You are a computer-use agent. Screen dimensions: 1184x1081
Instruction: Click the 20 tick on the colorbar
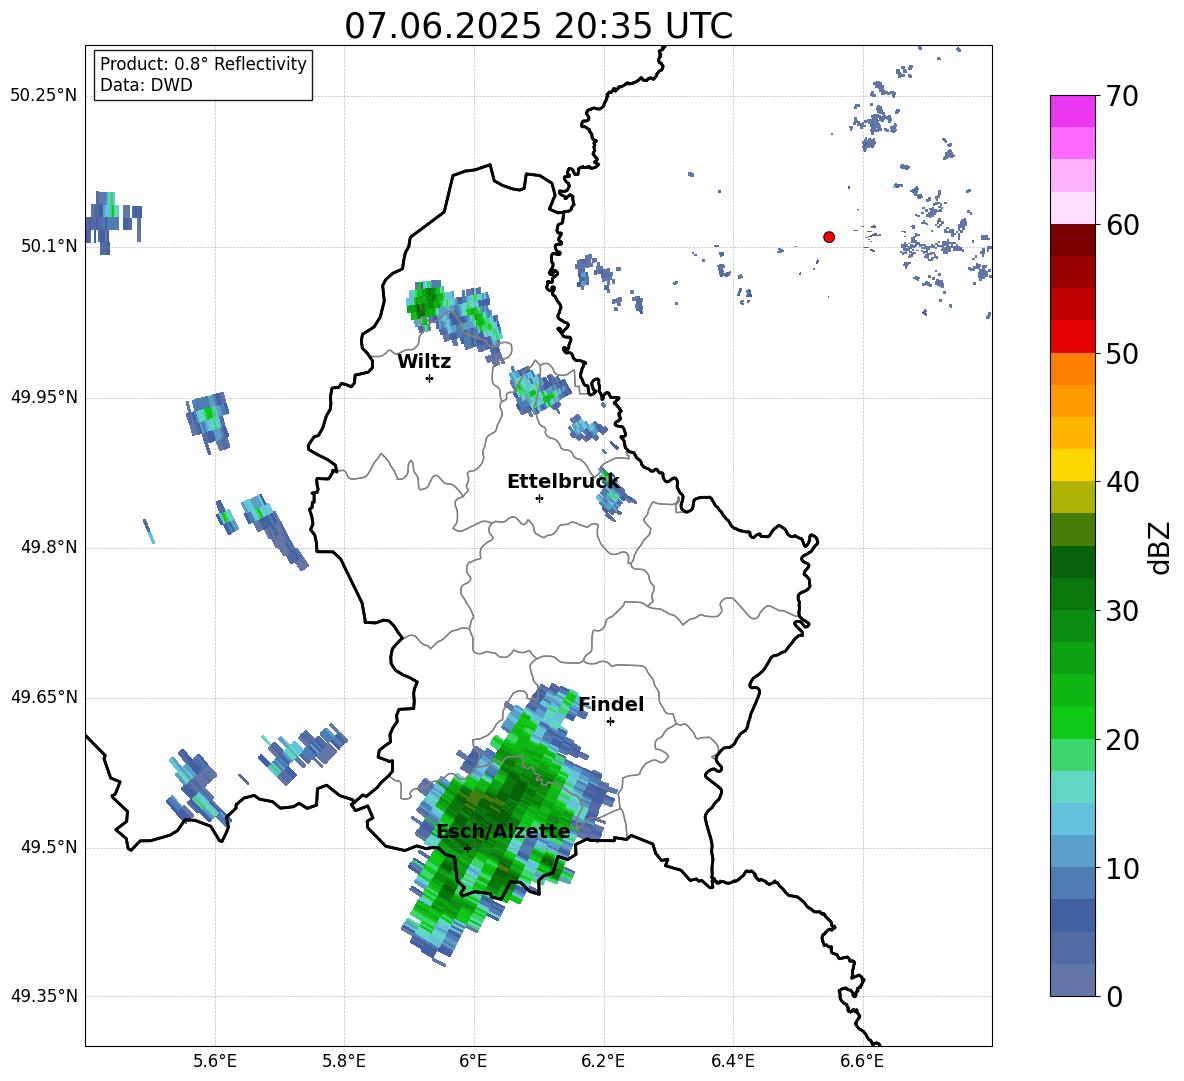[1122, 740]
